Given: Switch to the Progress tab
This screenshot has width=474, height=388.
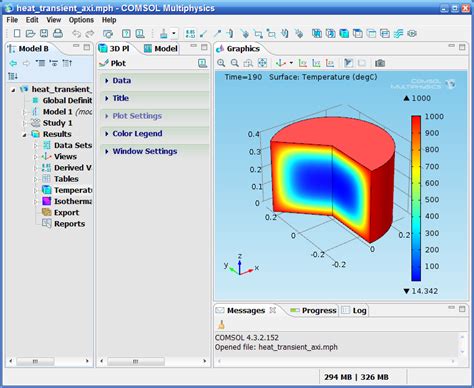Looking at the screenshot, I should pyautogui.click(x=313, y=310).
